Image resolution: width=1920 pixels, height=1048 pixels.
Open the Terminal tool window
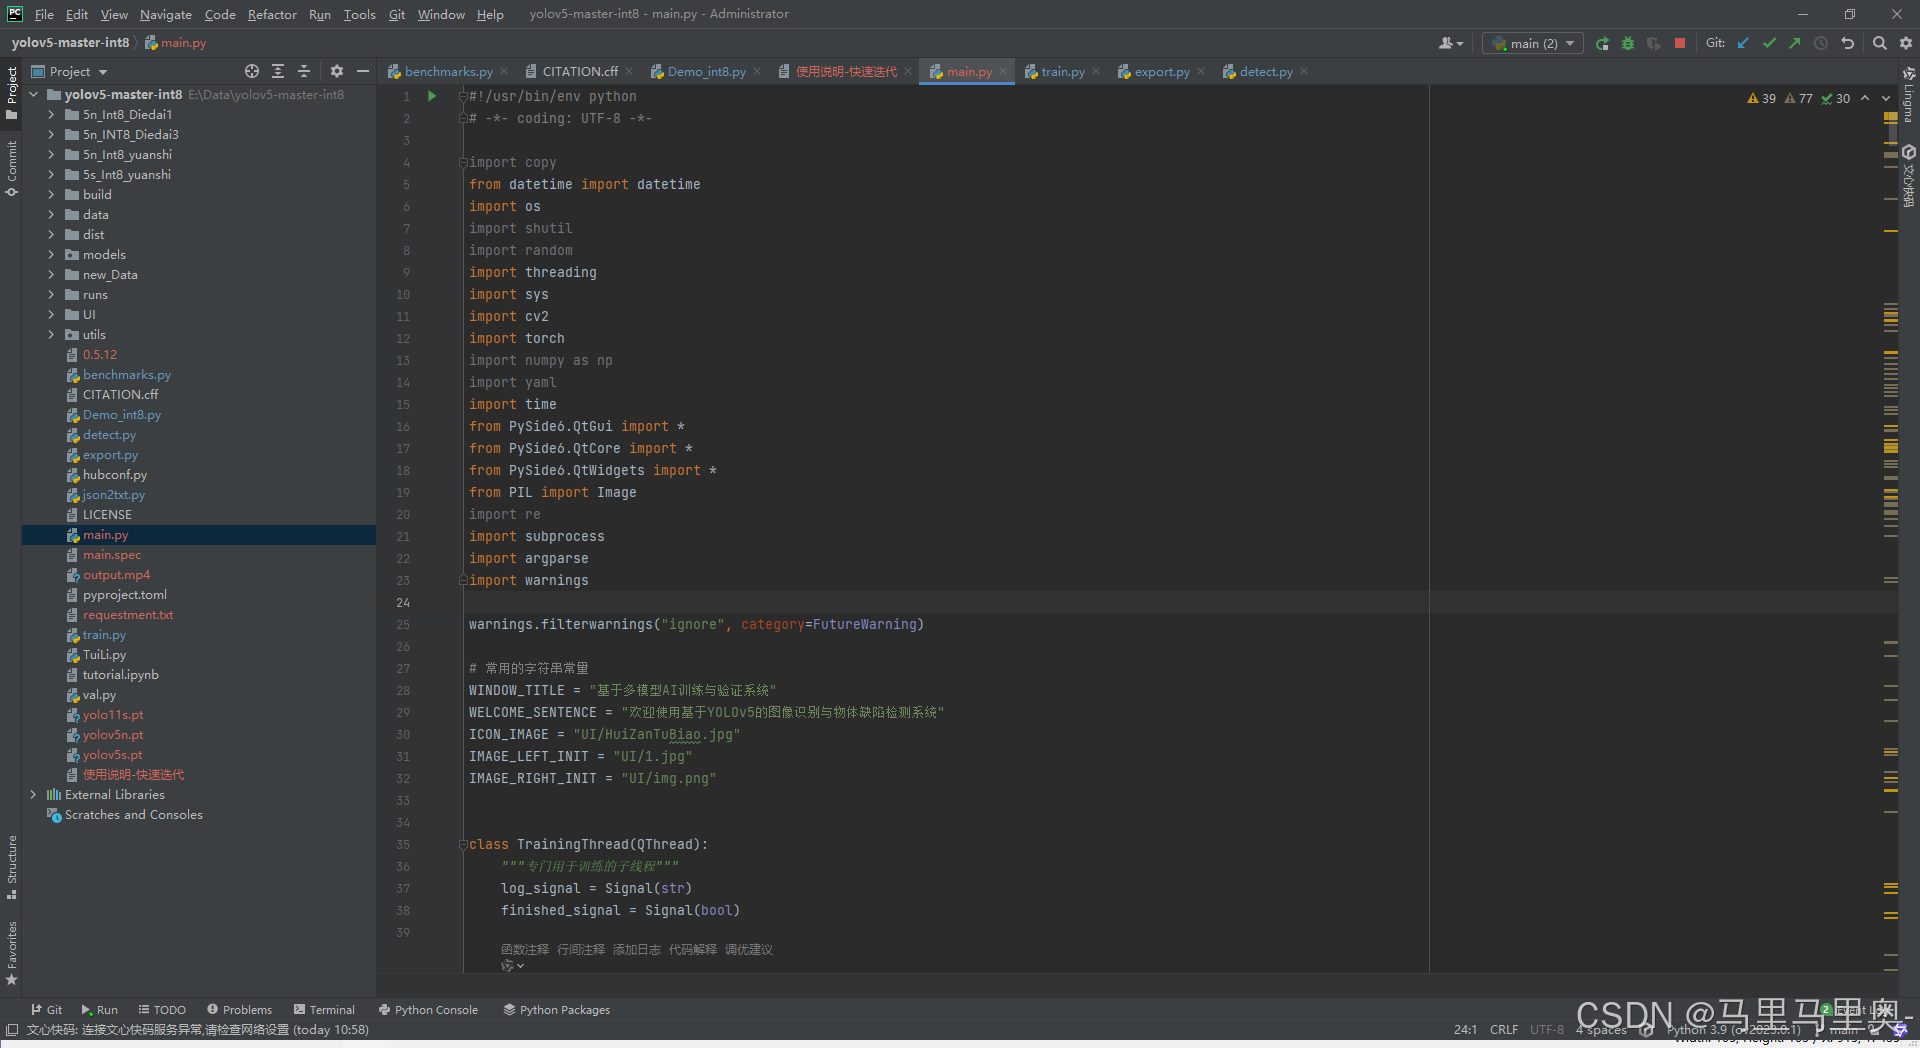(324, 1009)
